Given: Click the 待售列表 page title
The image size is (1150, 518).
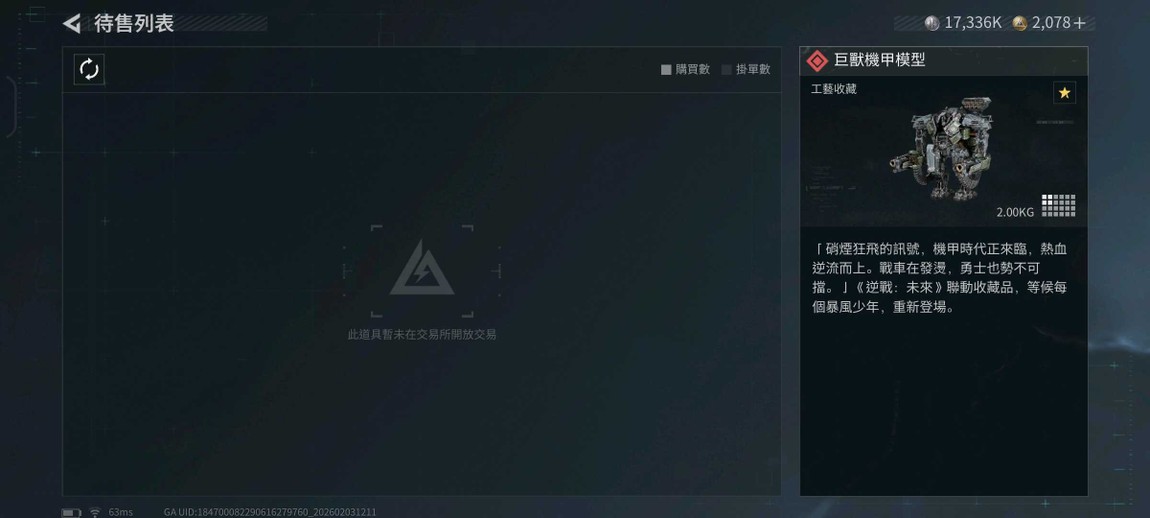Looking at the screenshot, I should coord(134,23).
